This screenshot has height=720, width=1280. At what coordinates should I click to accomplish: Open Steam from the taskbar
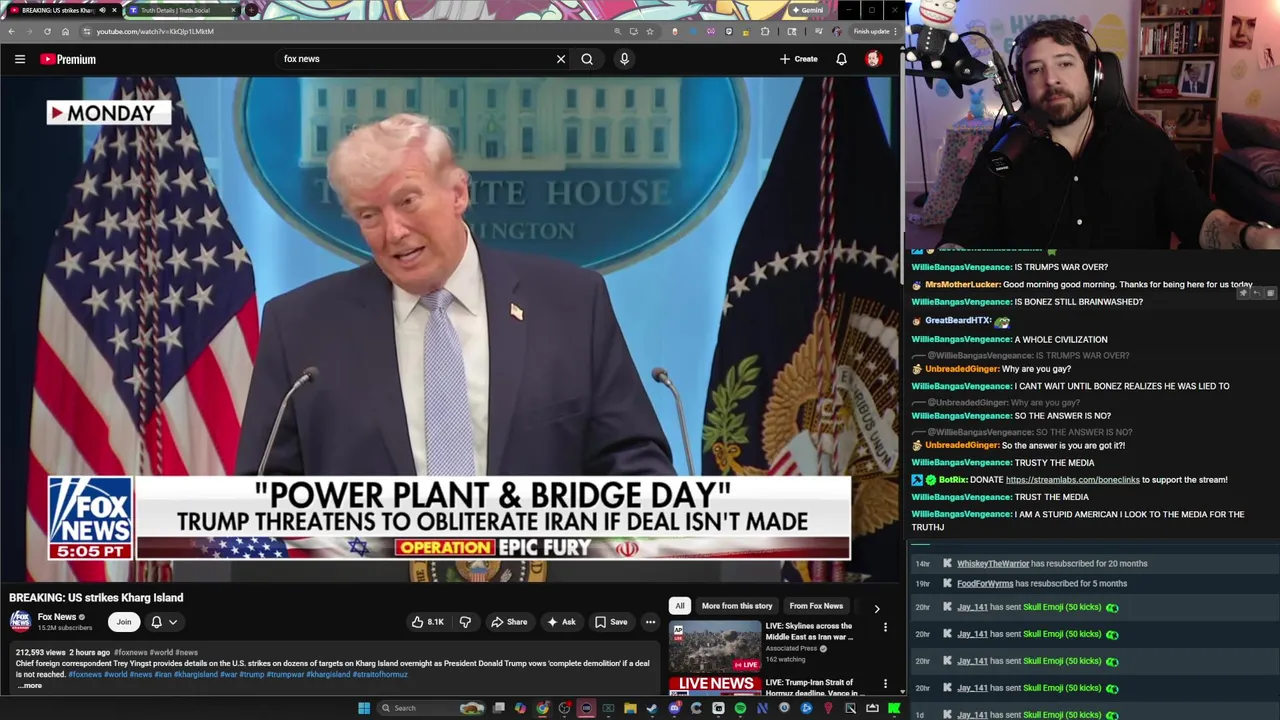[652, 708]
